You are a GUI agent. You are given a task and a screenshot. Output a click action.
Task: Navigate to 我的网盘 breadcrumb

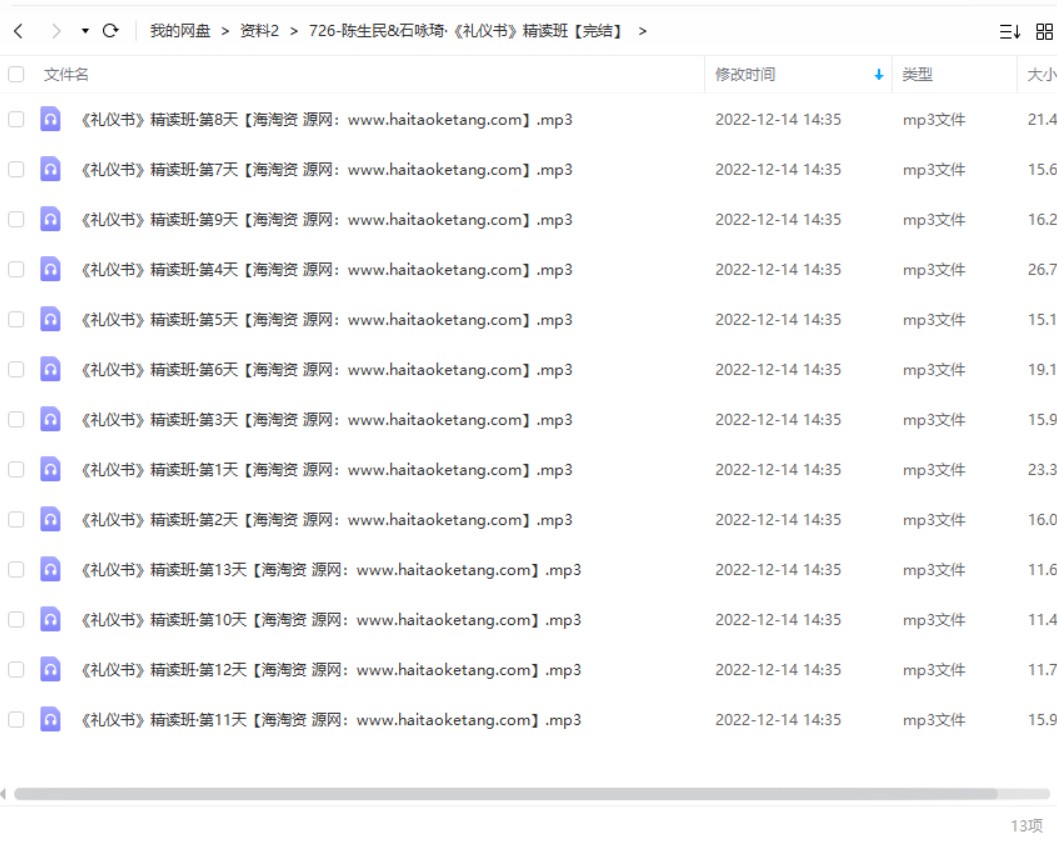click(180, 31)
